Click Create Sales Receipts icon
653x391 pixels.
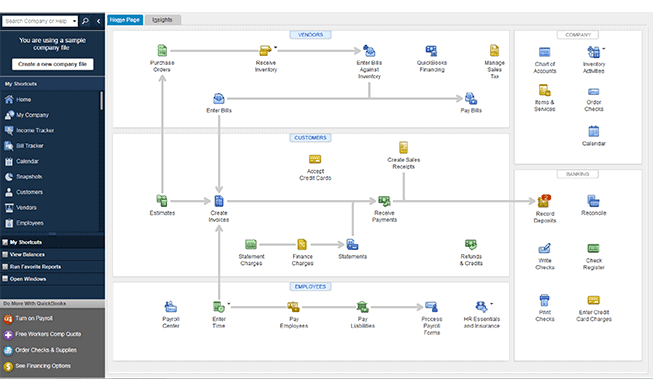point(404,147)
